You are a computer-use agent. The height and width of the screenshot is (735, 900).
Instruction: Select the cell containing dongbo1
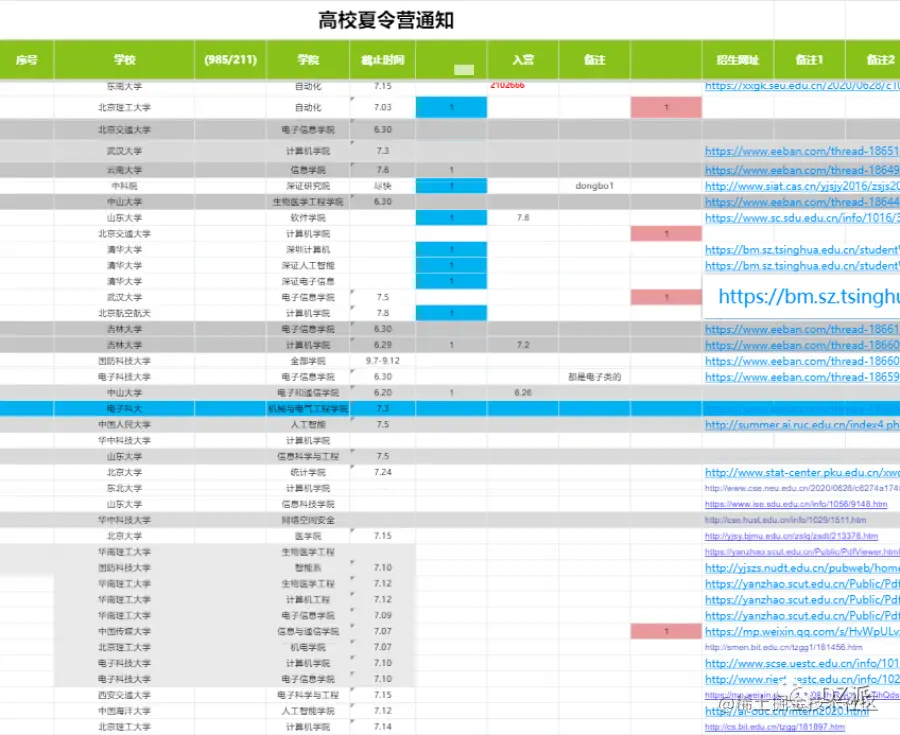[593, 185]
